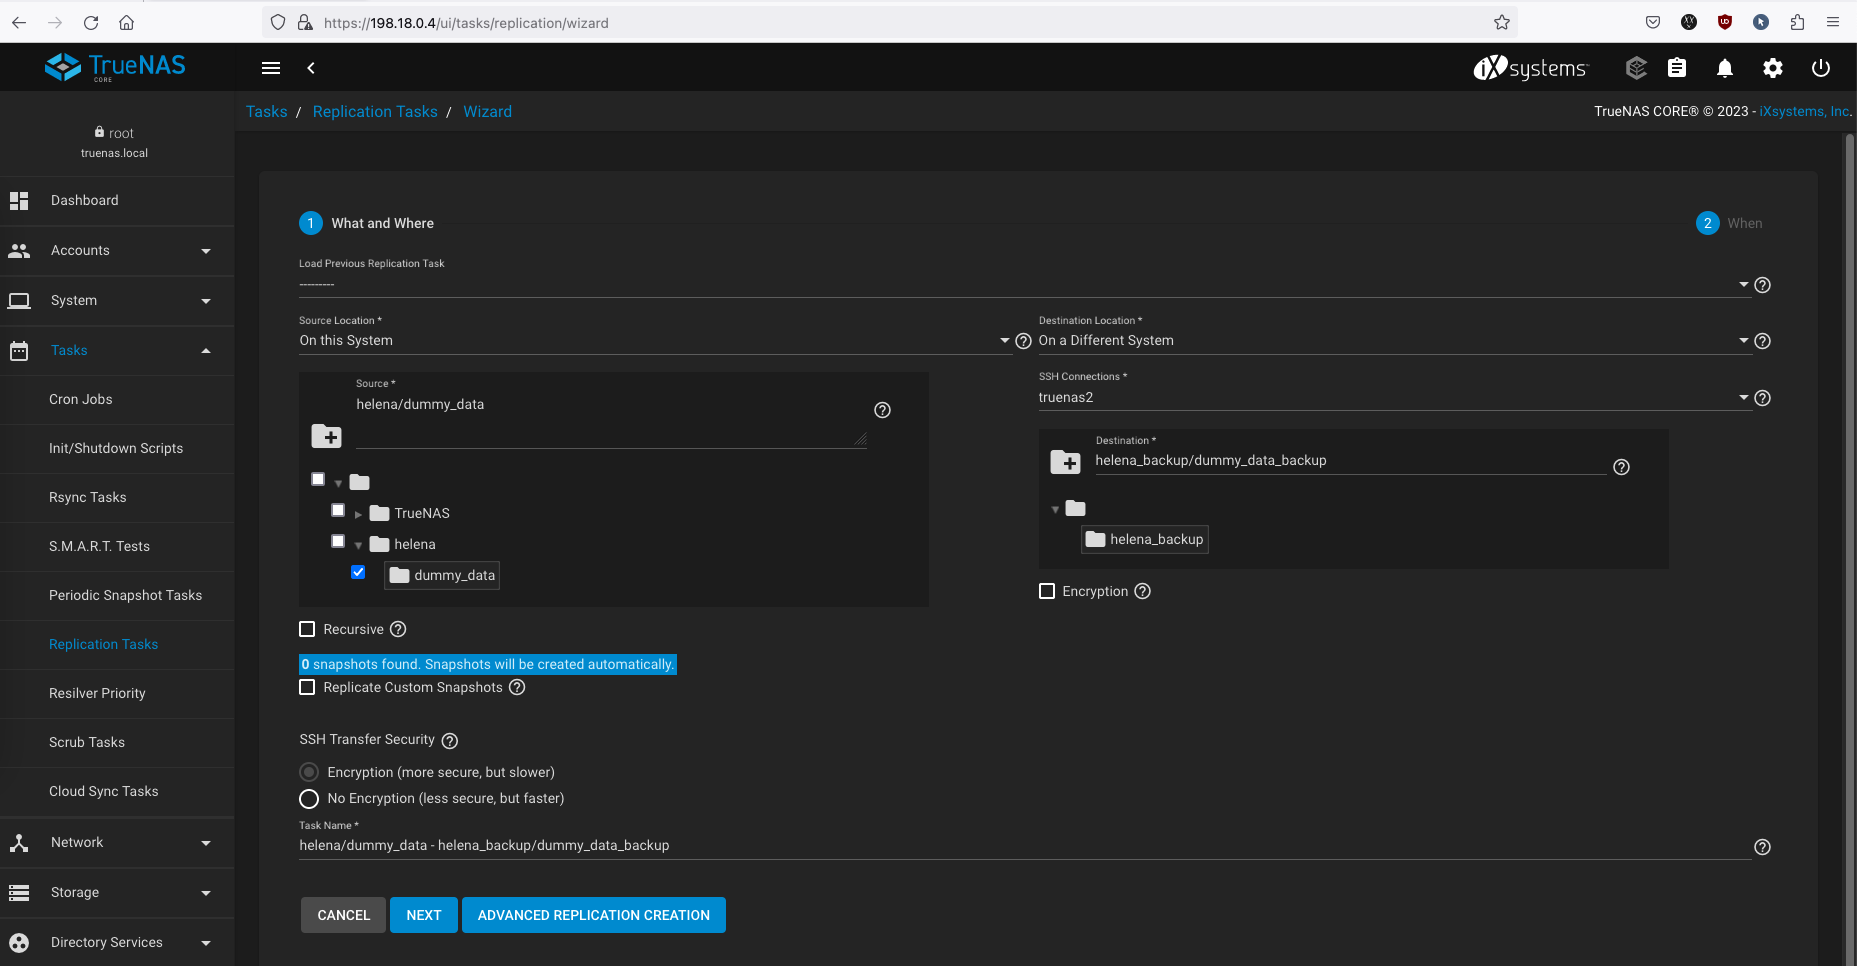Check Replicate Custom Snapshots
The height and width of the screenshot is (966, 1857).
[x=307, y=687]
